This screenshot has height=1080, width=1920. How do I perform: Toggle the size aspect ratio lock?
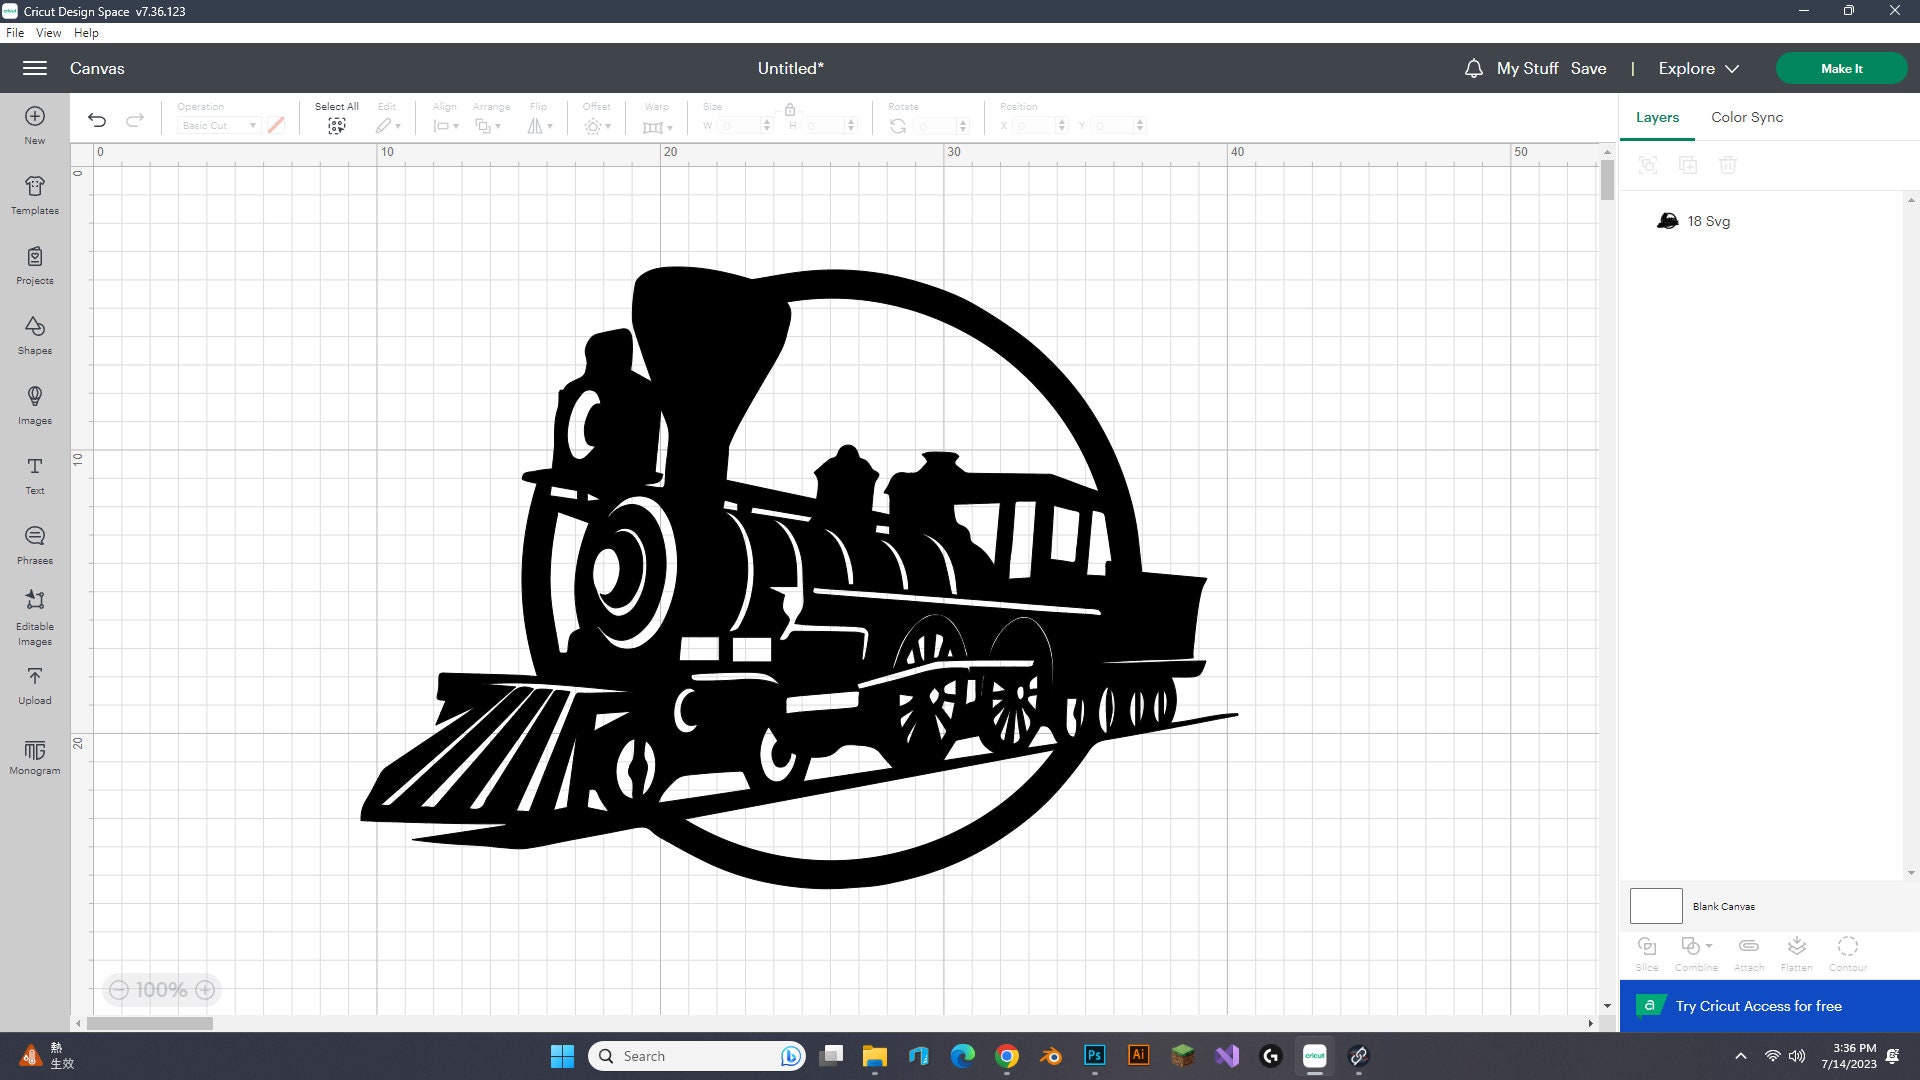point(791,111)
